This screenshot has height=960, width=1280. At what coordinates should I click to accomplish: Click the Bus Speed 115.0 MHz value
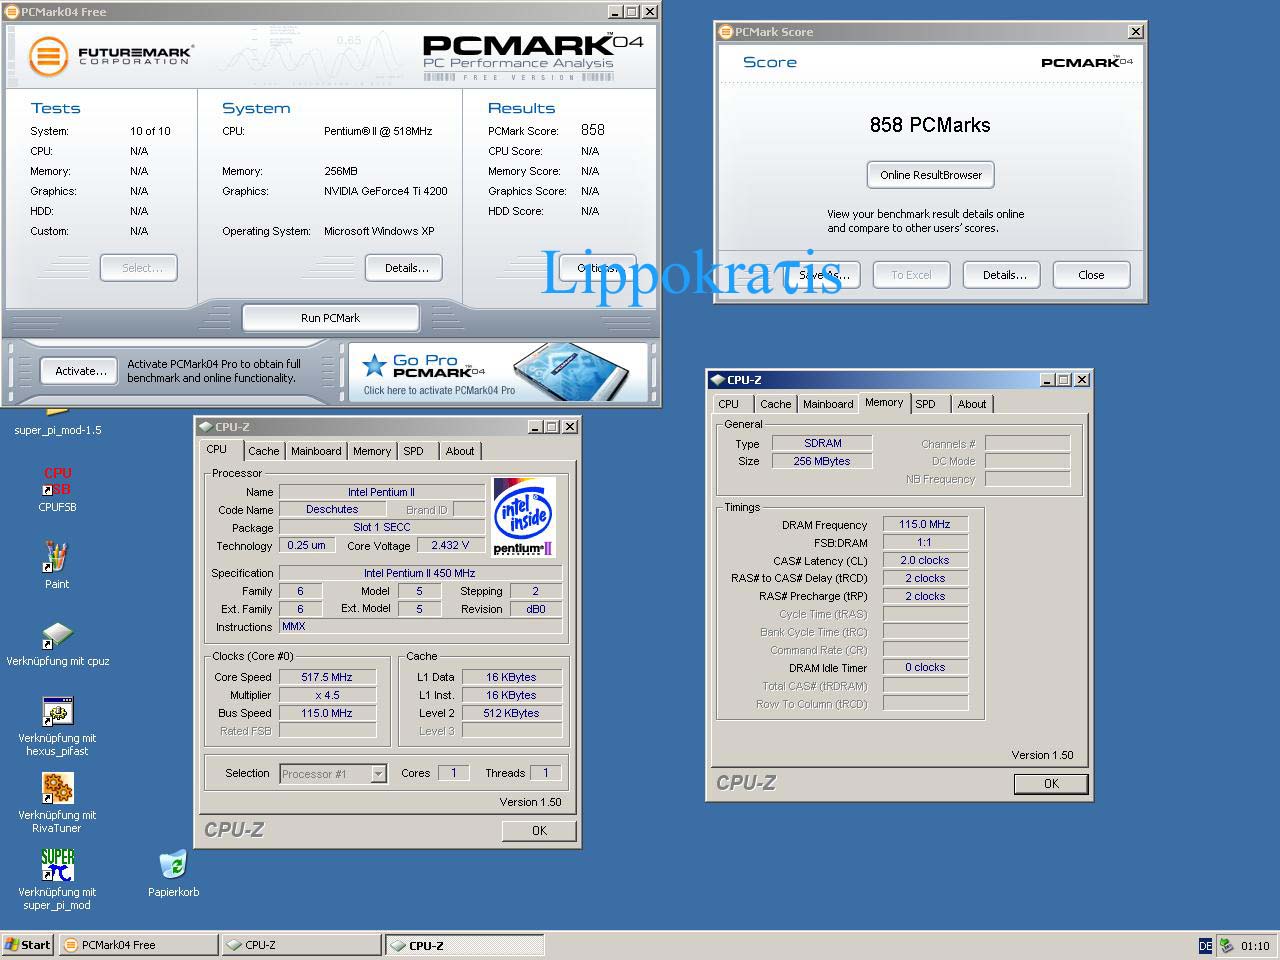point(327,713)
